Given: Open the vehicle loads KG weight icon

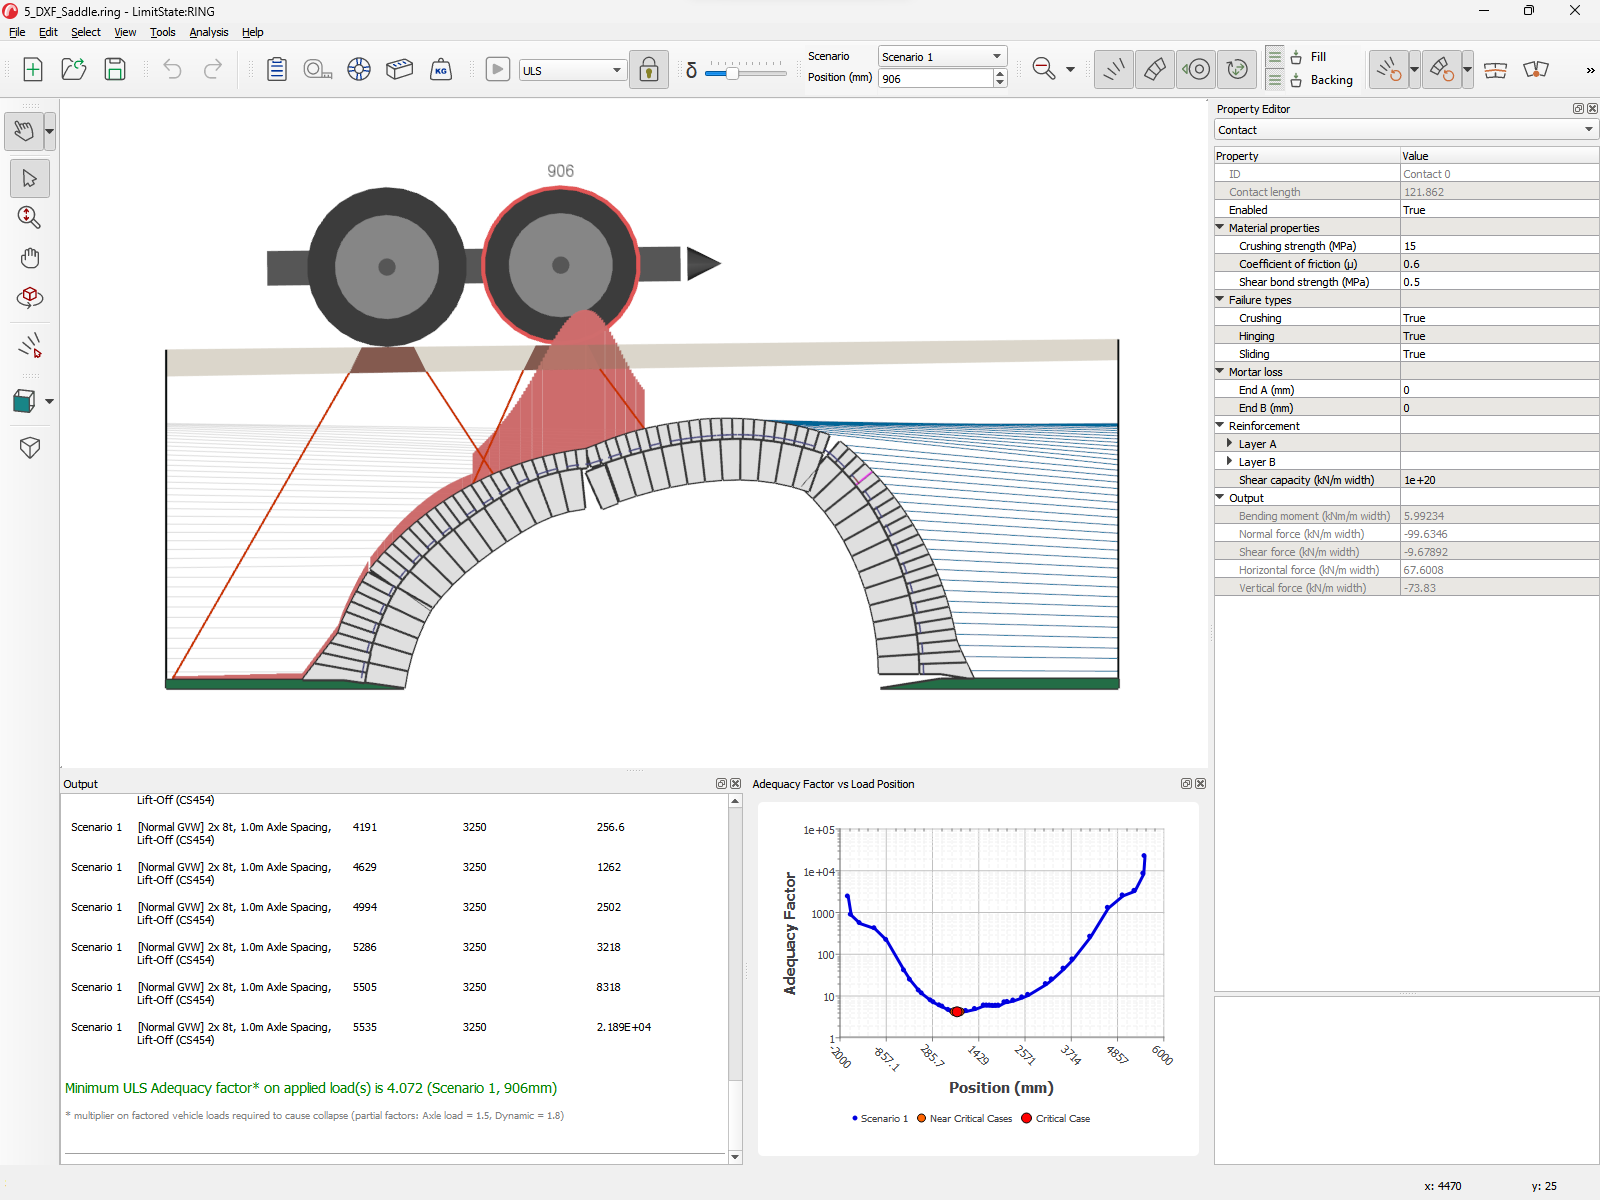Looking at the screenshot, I should click(x=441, y=69).
